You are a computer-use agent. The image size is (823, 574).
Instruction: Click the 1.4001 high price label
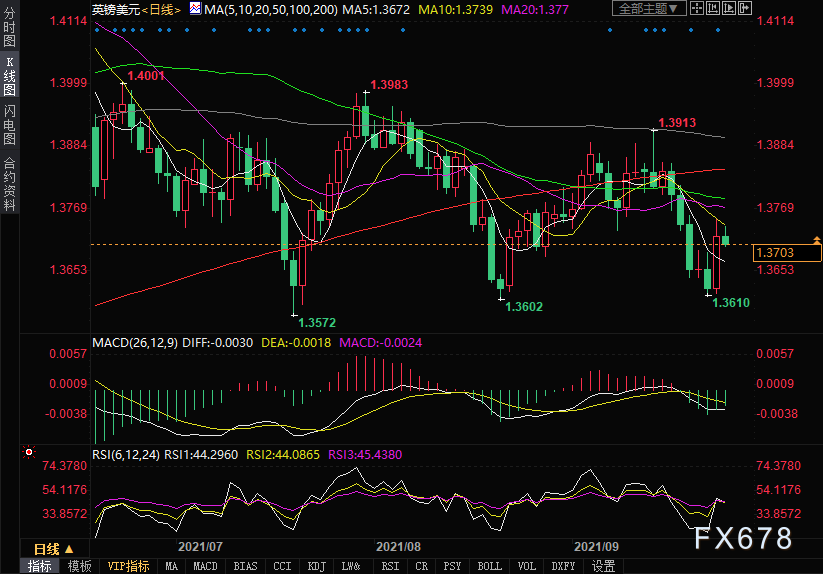(x=146, y=76)
